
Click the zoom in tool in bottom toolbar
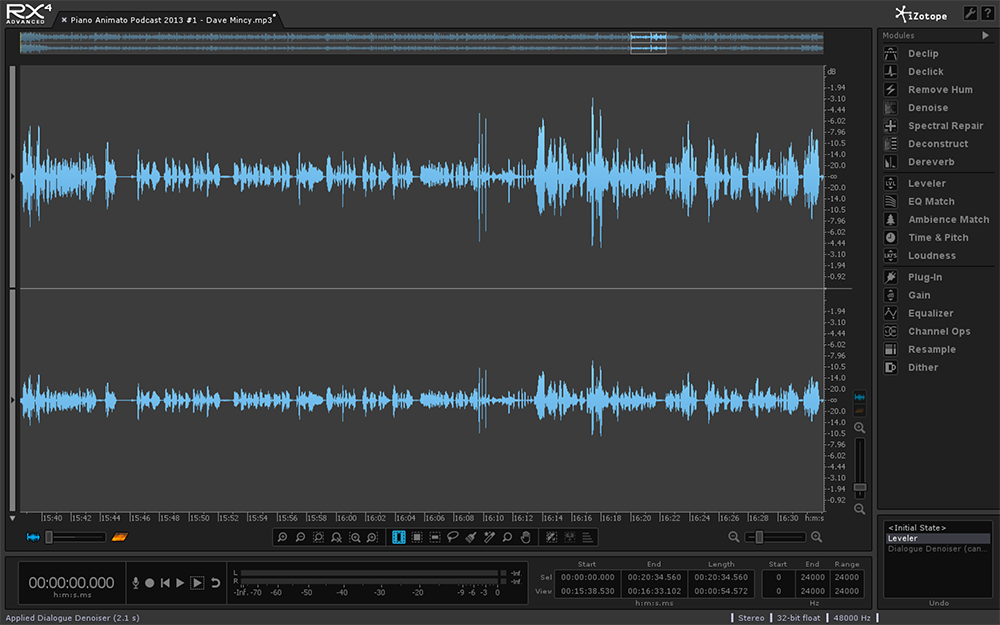(283, 538)
